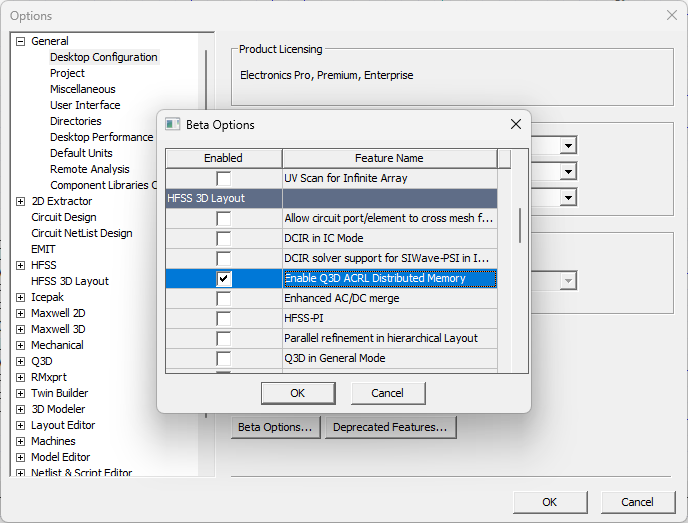The image size is (688, 523).
Task: Enable UV Scan for Infinite Array checkbox
Action: point(224,178)
